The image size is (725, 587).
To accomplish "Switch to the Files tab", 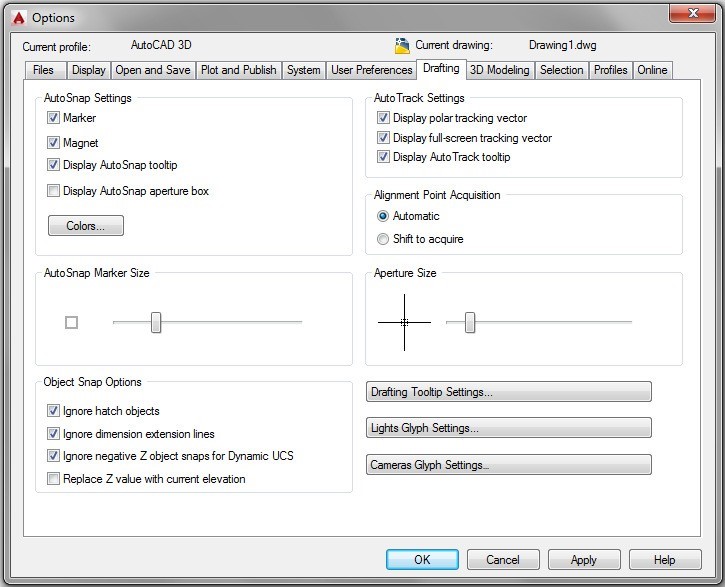I will click(x=45, y=70).
